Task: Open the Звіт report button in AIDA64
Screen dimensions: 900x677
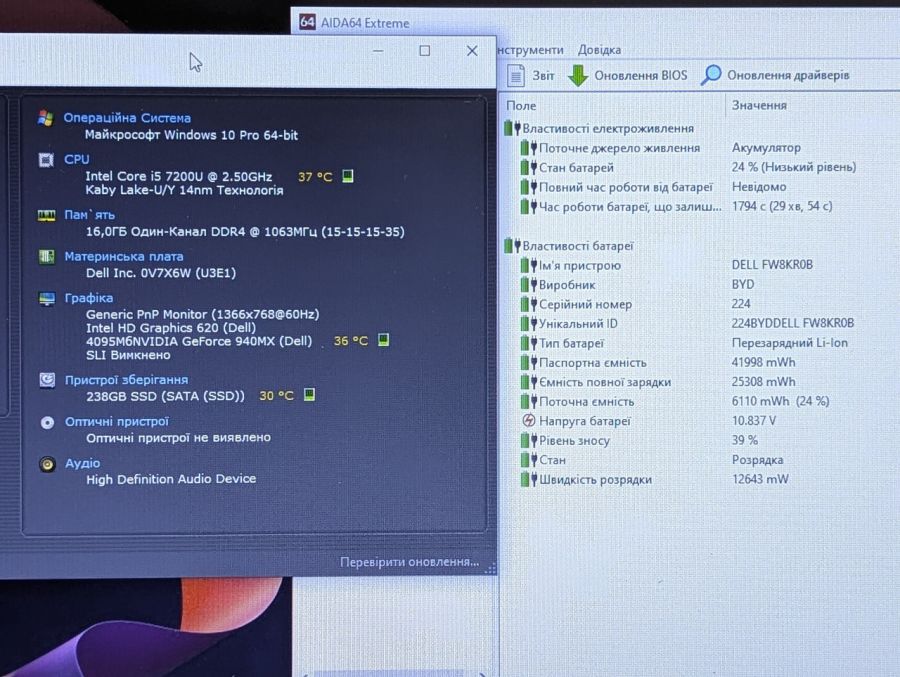Action: point(532,75)
